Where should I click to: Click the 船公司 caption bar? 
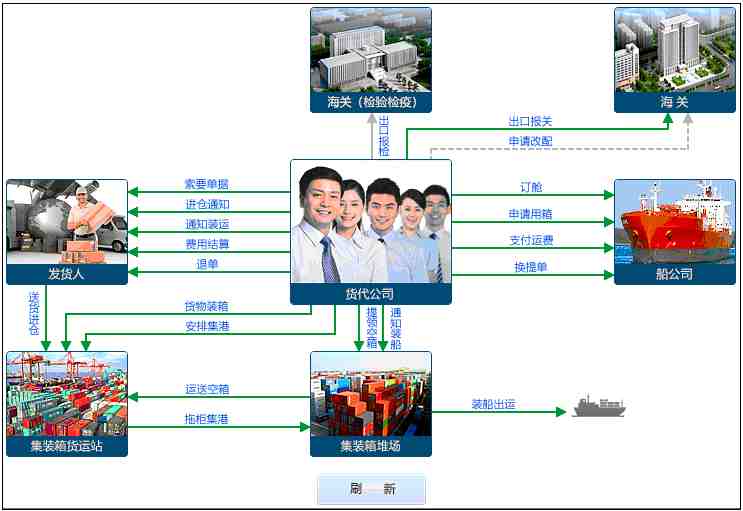675,274
